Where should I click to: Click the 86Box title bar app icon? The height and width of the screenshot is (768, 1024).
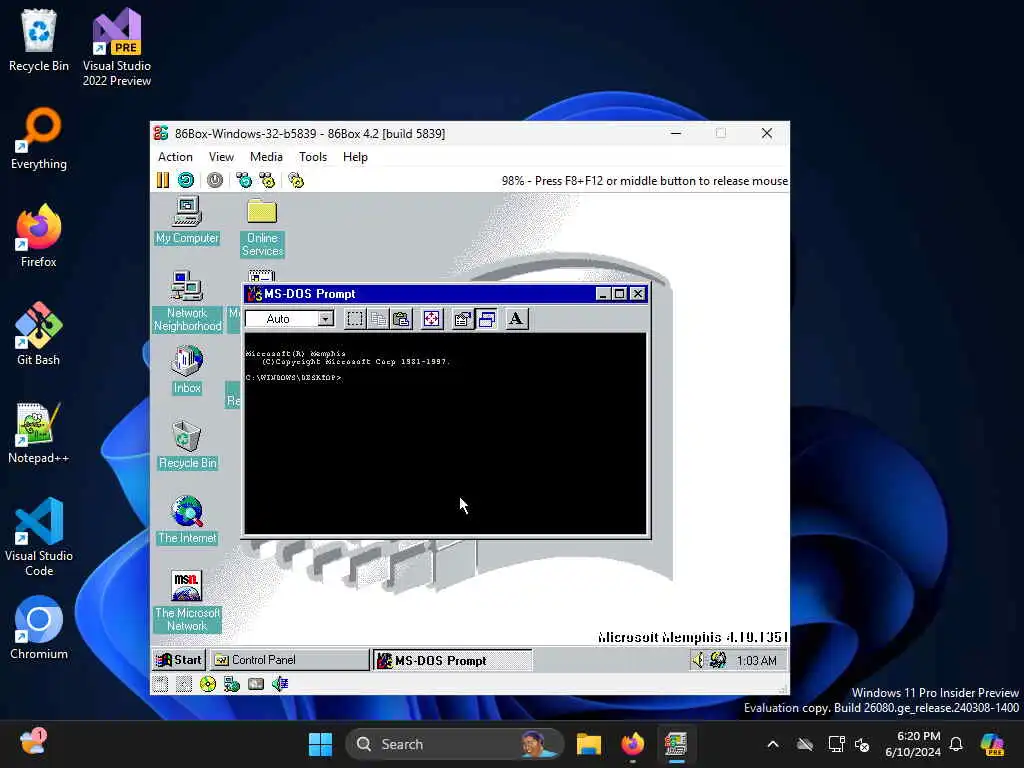pos(161,133)
